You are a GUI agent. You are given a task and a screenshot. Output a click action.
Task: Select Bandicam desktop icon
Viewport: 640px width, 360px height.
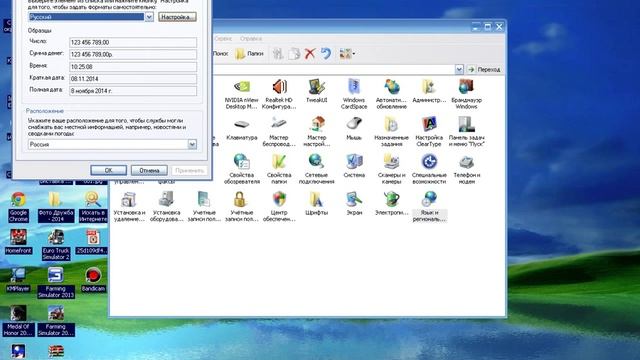click(93, 280)
